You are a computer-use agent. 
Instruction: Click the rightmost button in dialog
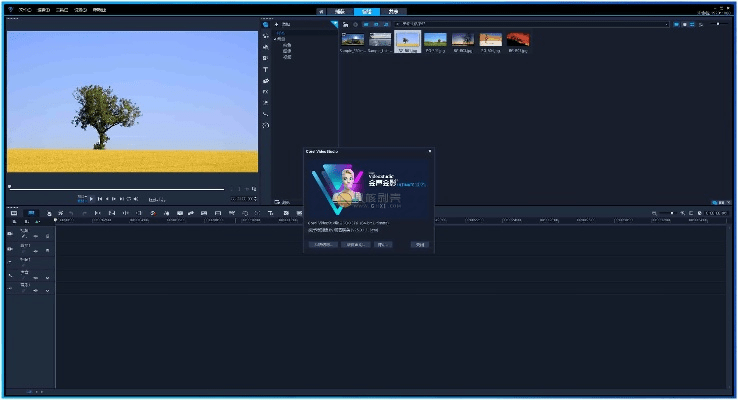(421, 243)
